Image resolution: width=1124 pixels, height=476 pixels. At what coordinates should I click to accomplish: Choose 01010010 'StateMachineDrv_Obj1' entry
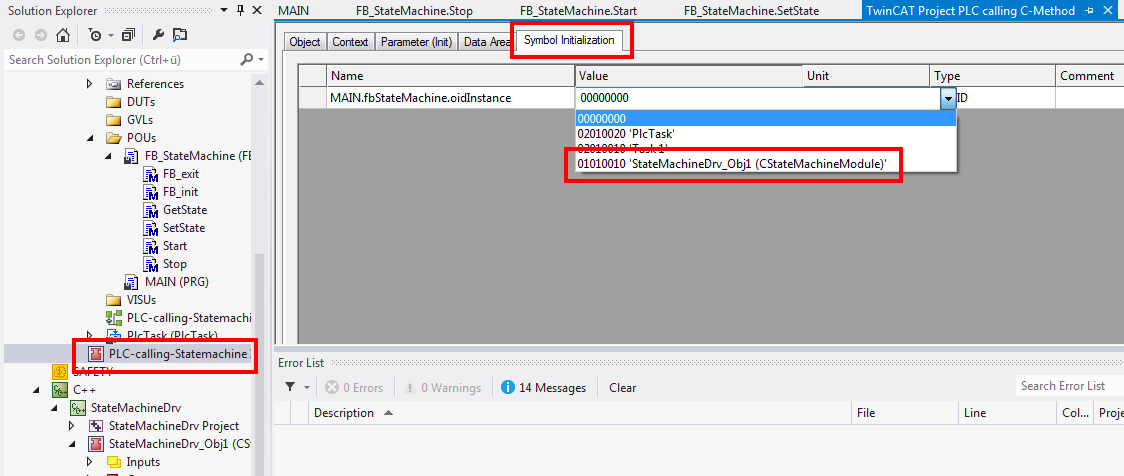point(766,164)
